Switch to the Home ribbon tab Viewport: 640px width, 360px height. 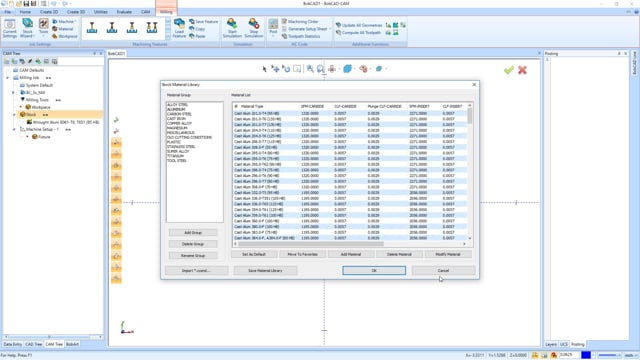pos(25,12)
